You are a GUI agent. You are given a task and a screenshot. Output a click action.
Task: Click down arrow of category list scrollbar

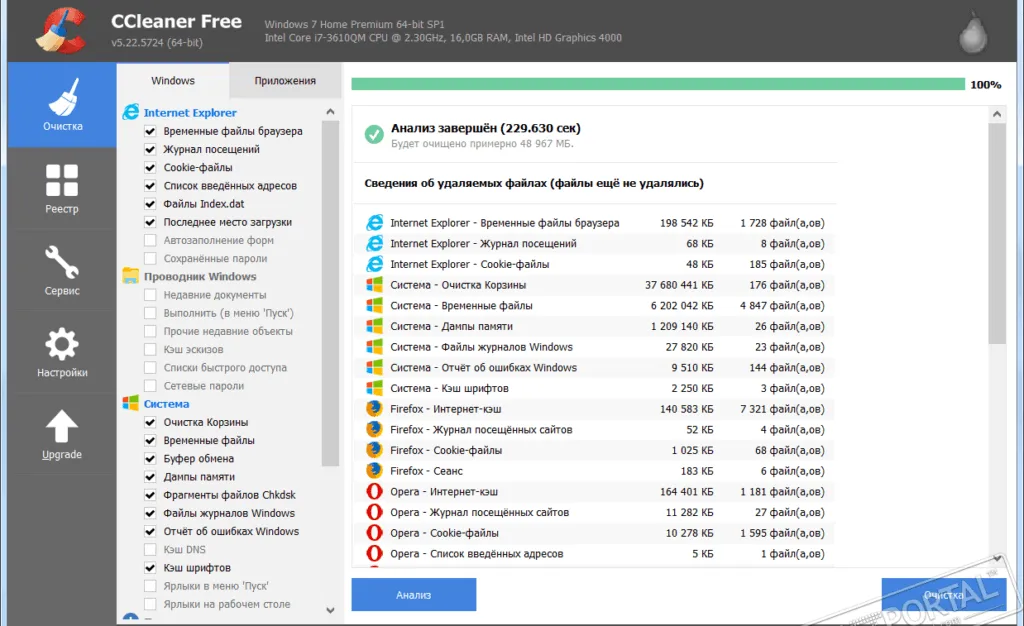(330, 610)
